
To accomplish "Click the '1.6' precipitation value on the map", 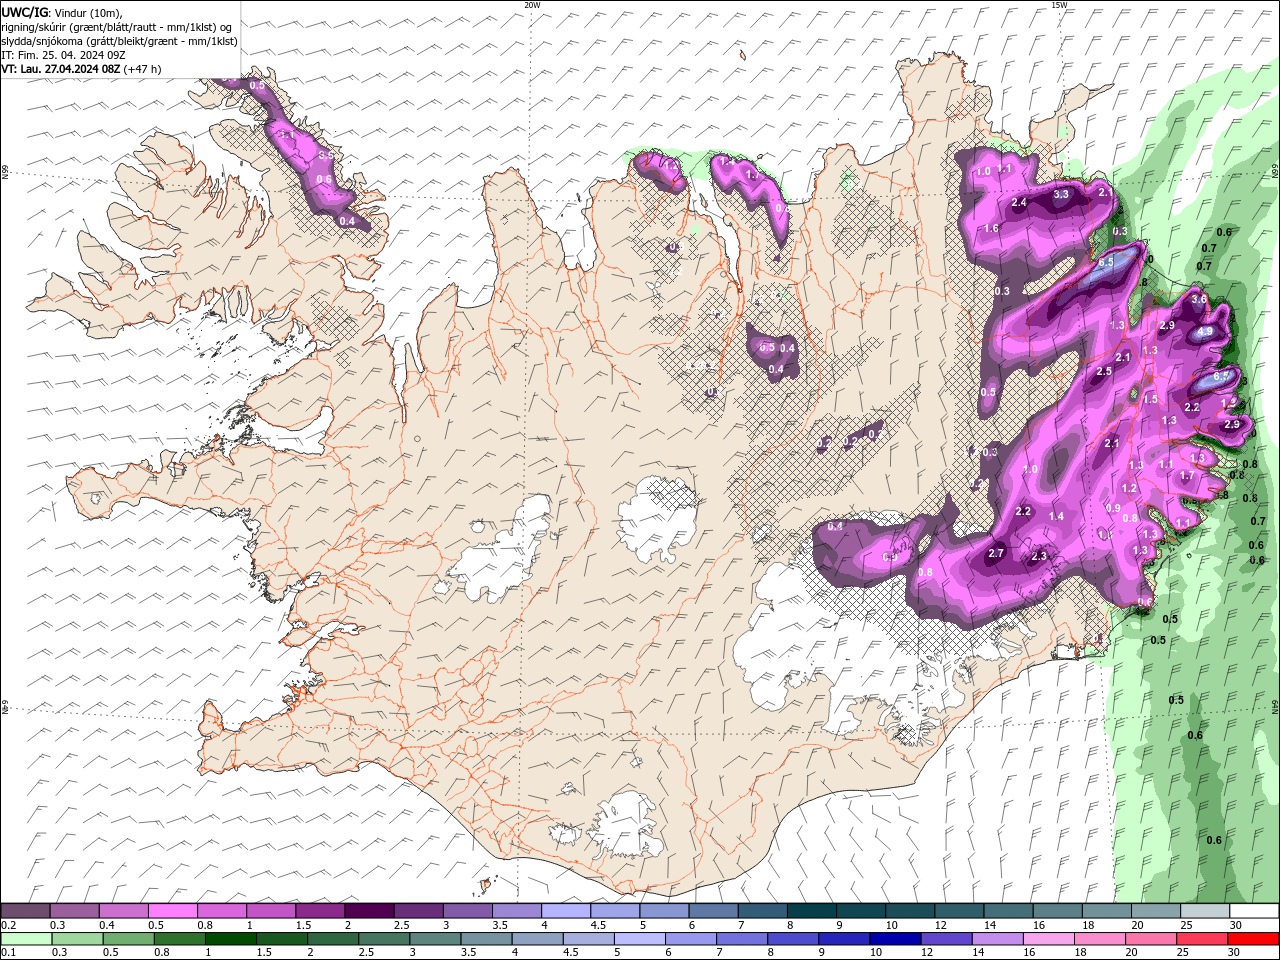I will pos(991,228).
